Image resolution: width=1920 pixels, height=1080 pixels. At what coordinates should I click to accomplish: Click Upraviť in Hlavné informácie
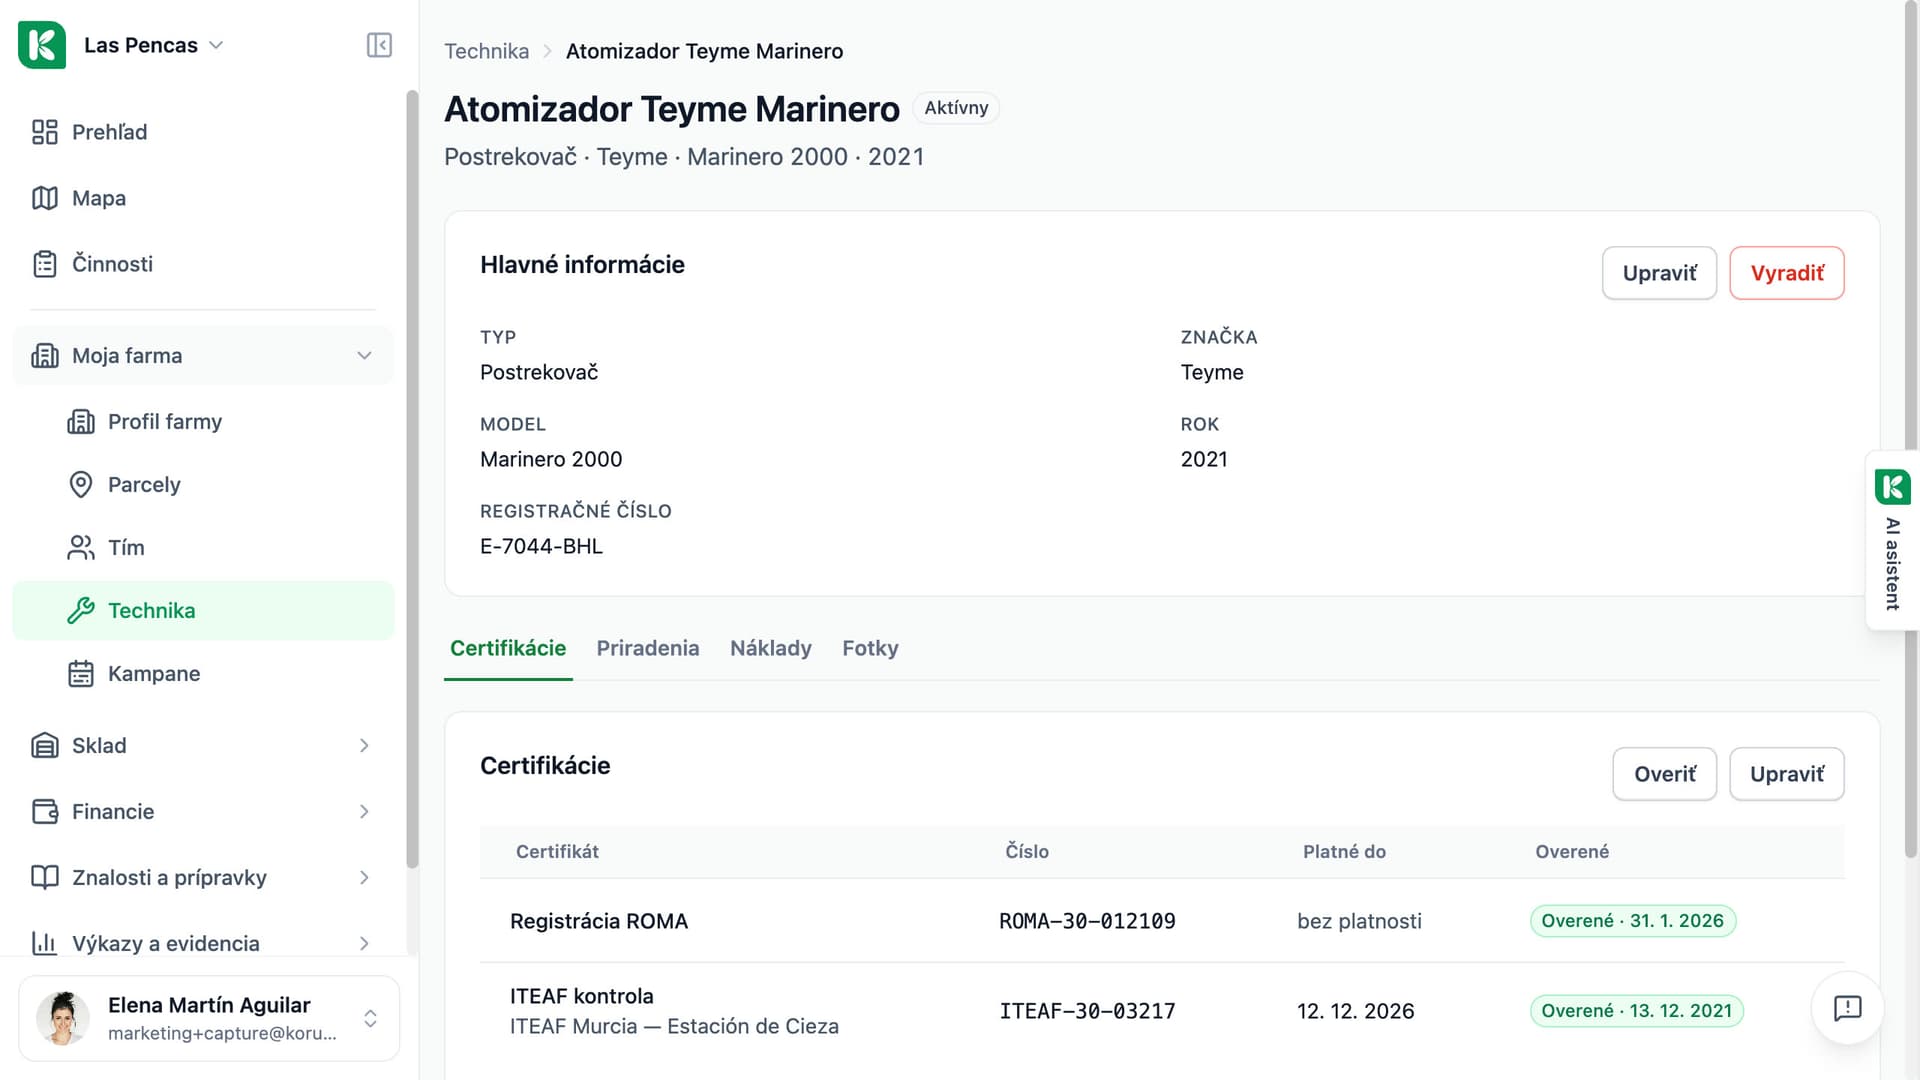(x=1659, y=273)
